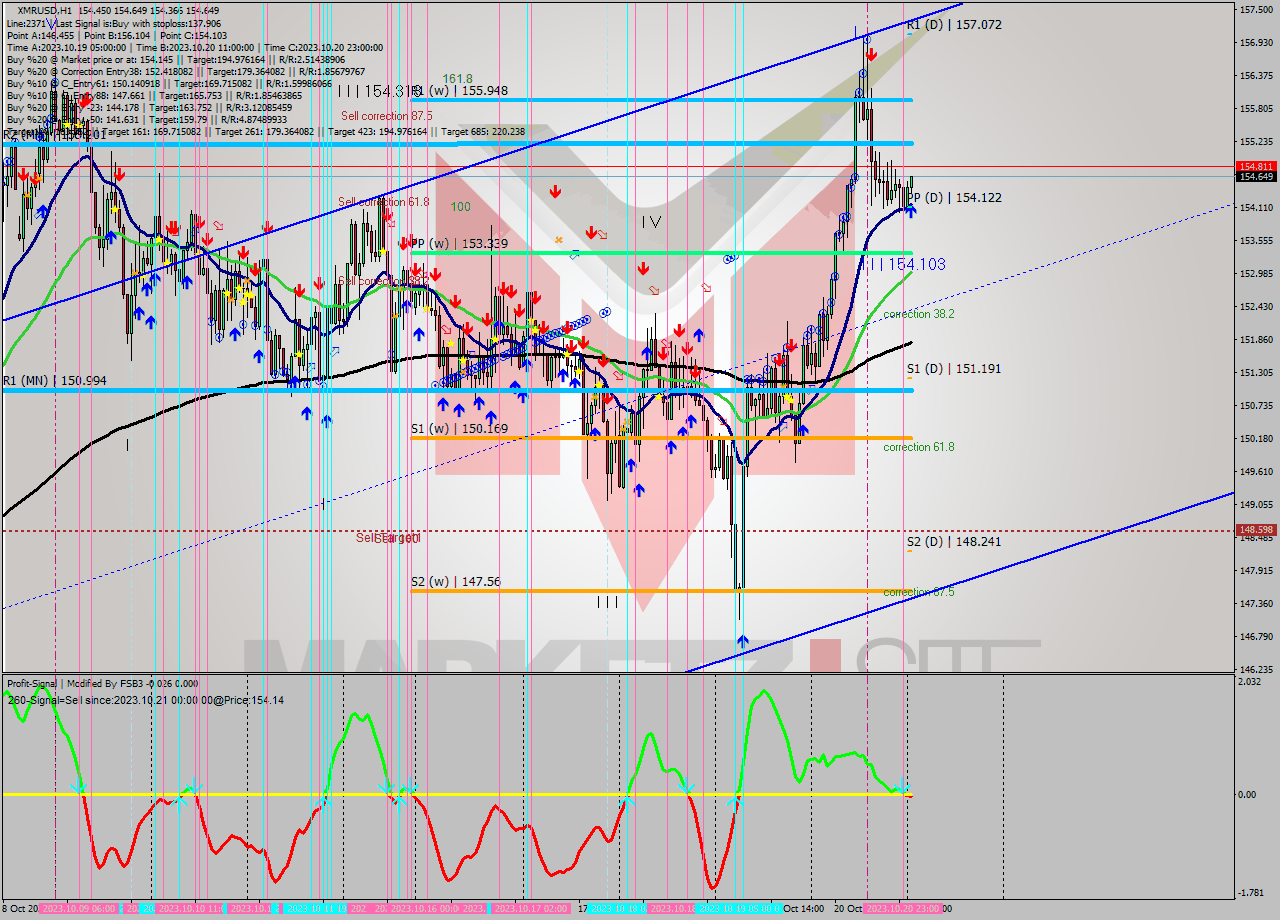Screen dimensions: 1280x920
Task: Click the orange X marker above PP (w) line
Action: click(559, 240)
